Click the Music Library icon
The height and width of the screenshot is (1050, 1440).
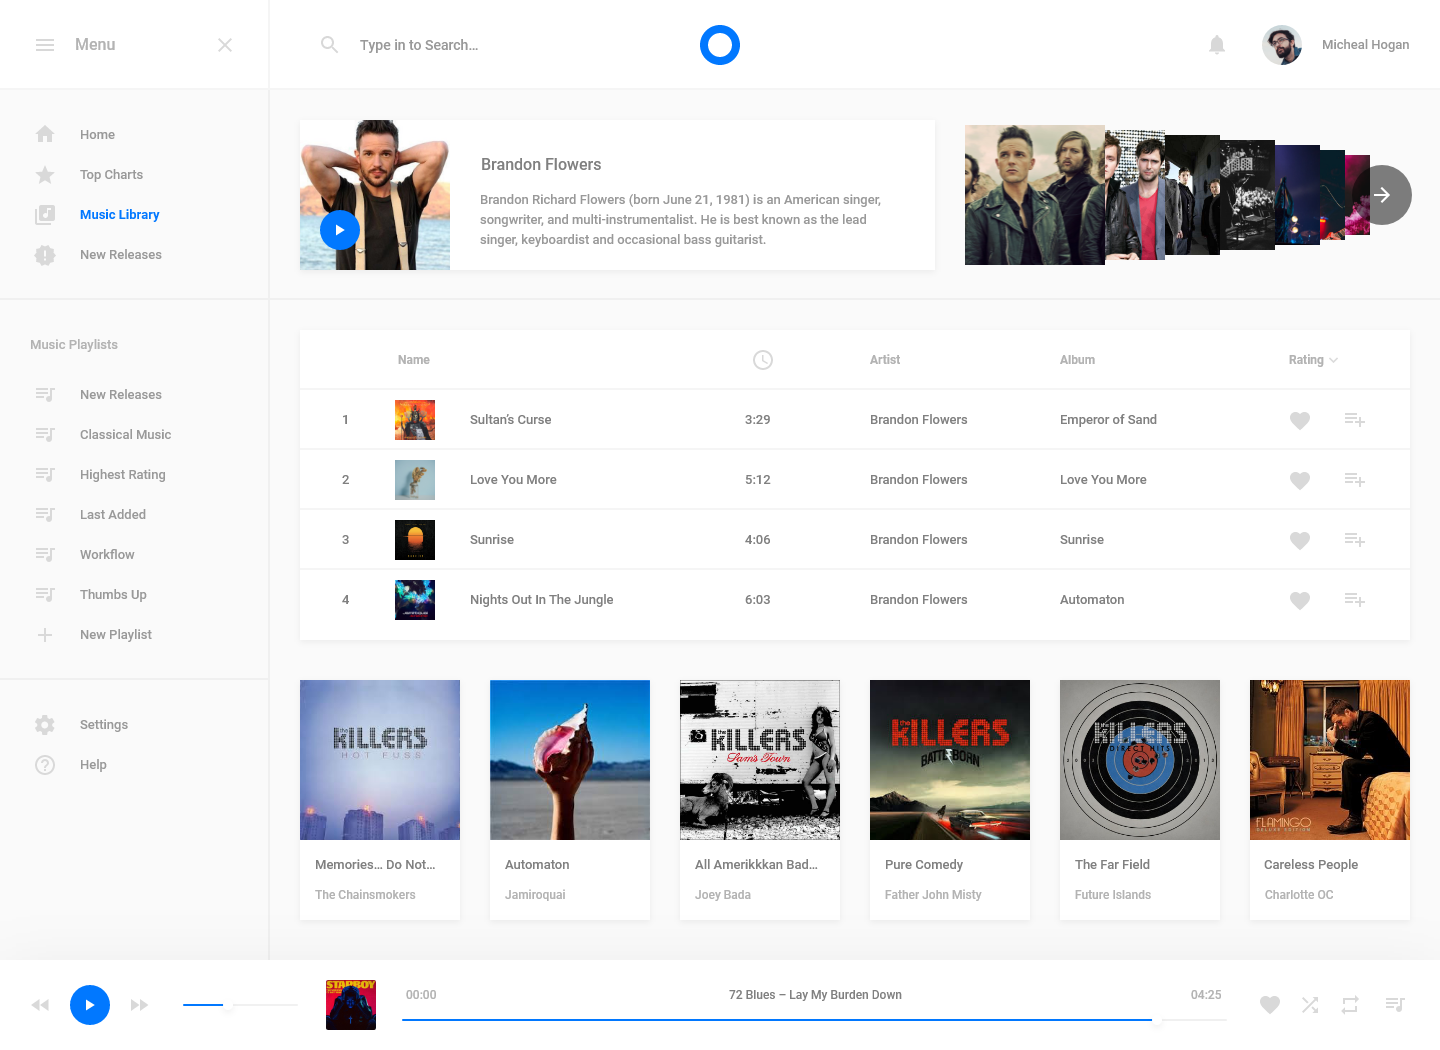click(45, 215)
